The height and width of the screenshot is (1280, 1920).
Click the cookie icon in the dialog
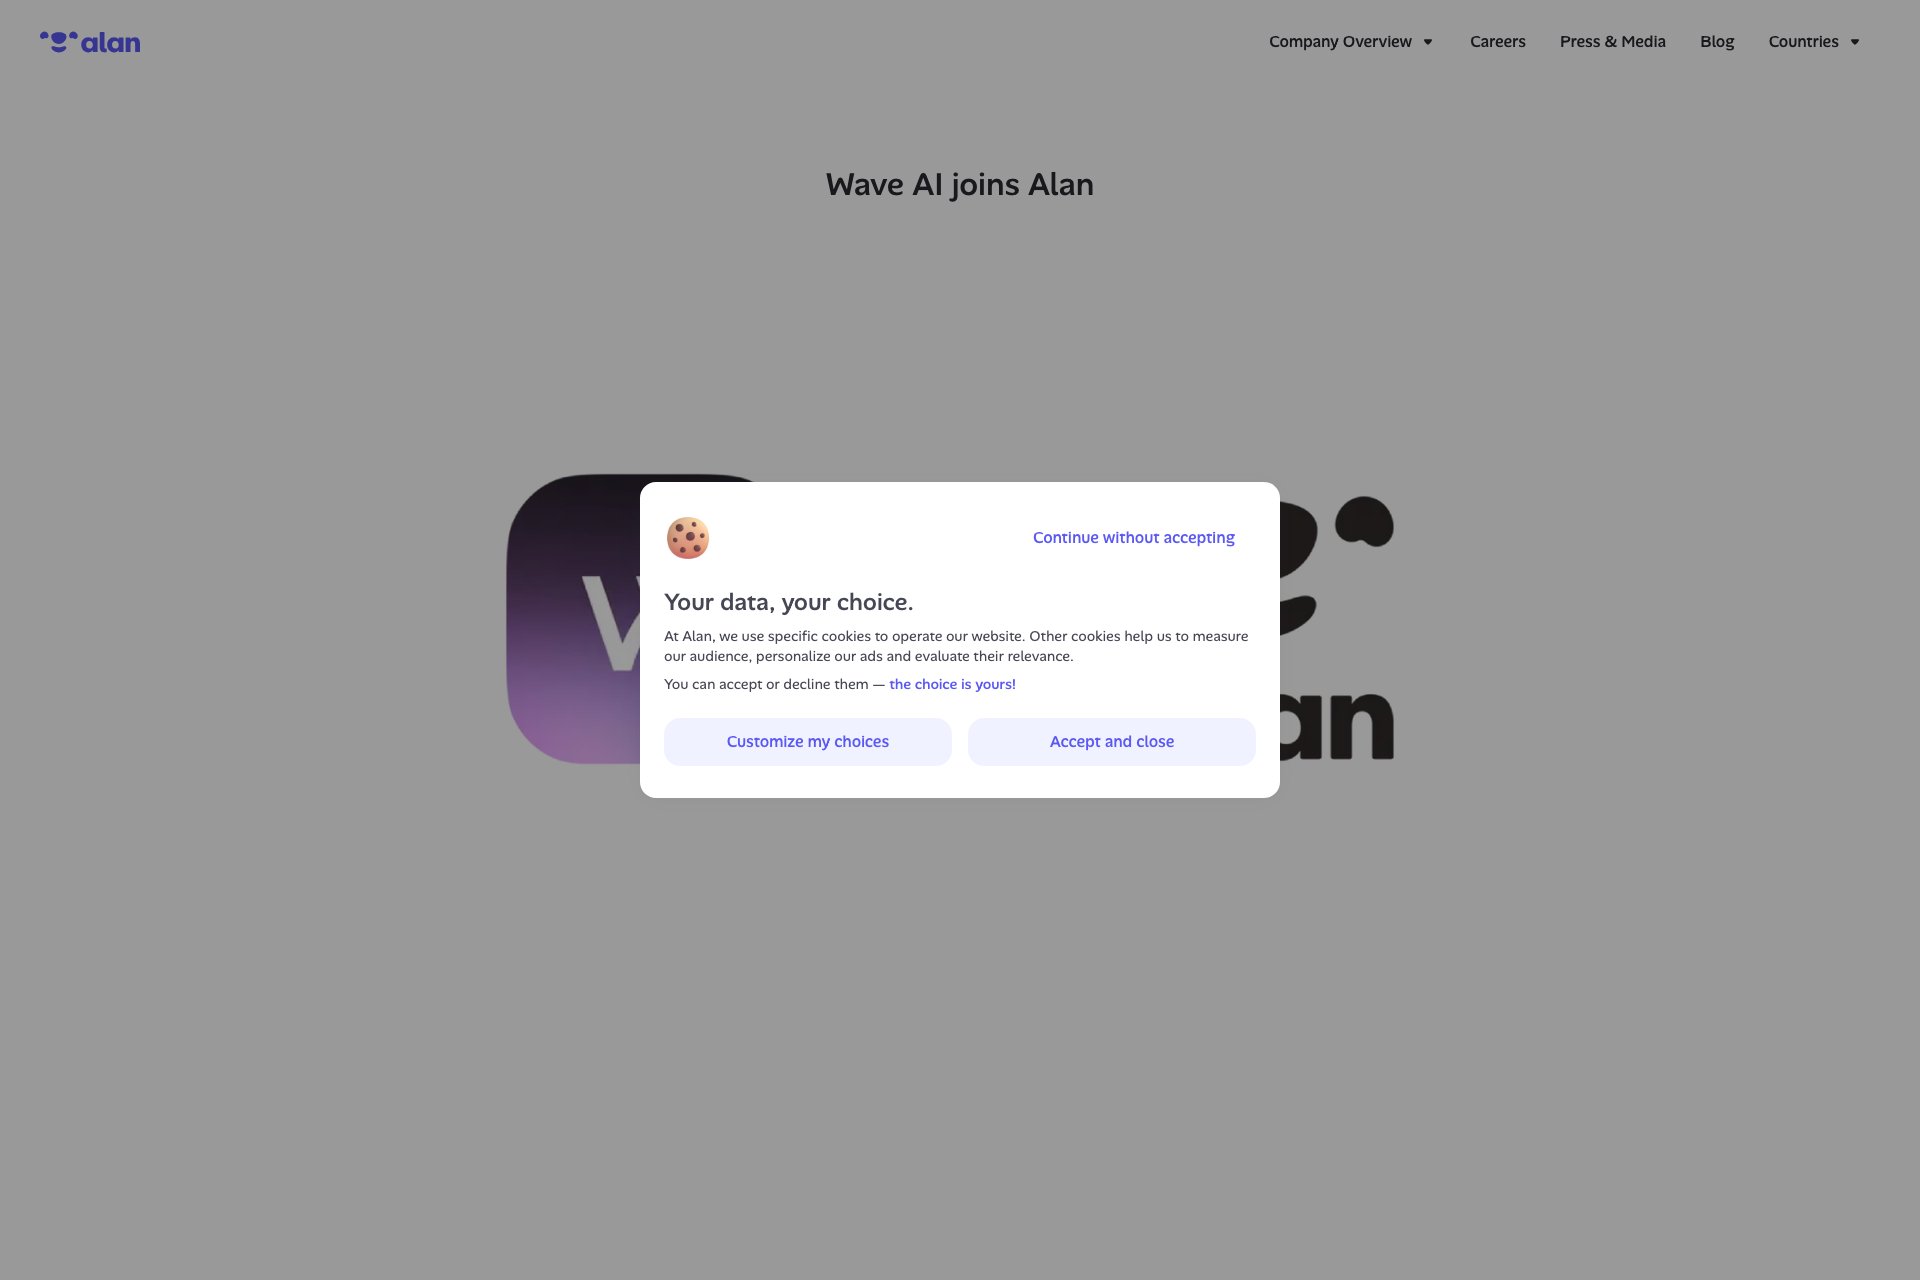point(688,538)
